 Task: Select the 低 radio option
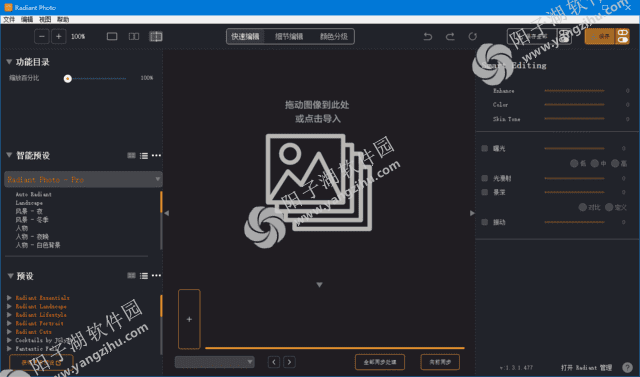(574, 164)
